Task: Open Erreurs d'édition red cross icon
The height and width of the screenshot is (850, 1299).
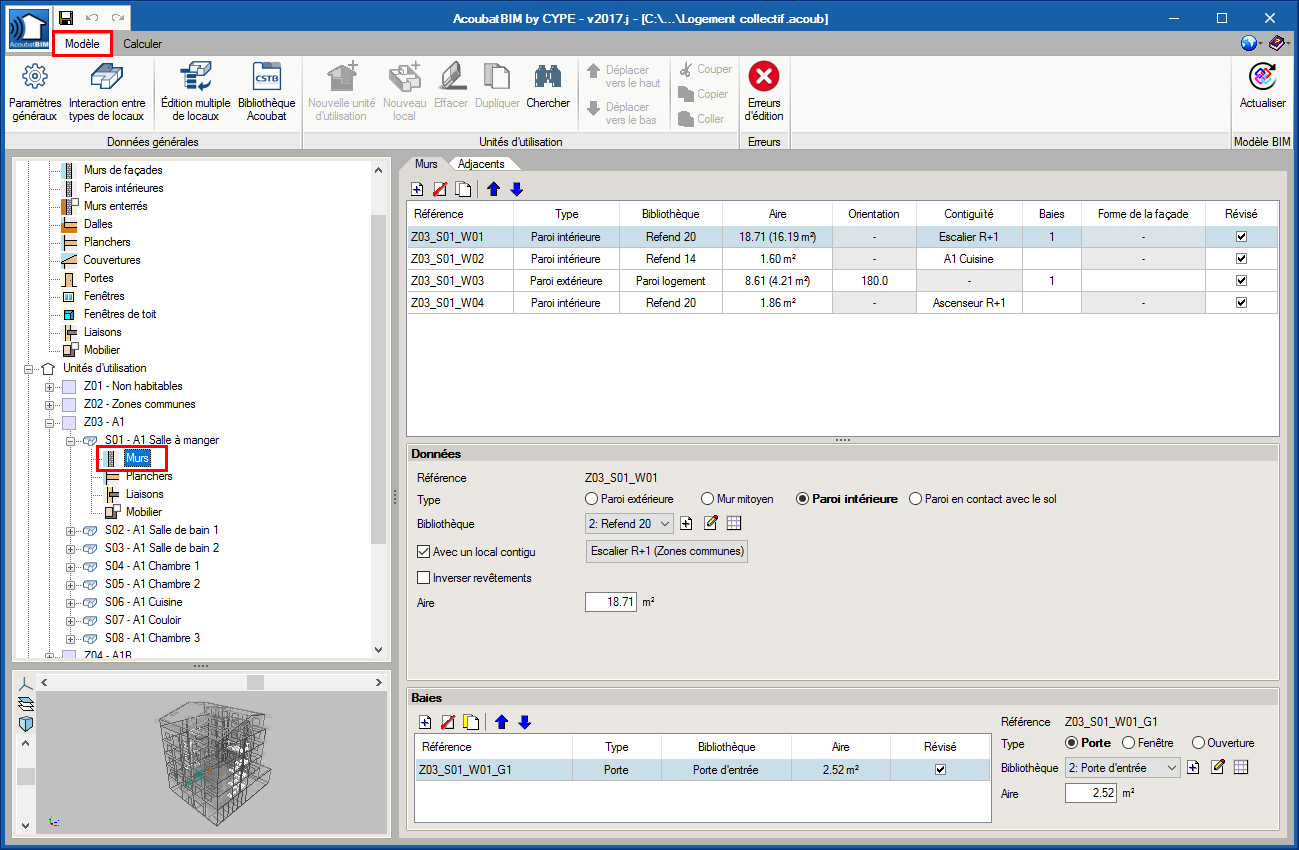Action: tap(764, 76)
